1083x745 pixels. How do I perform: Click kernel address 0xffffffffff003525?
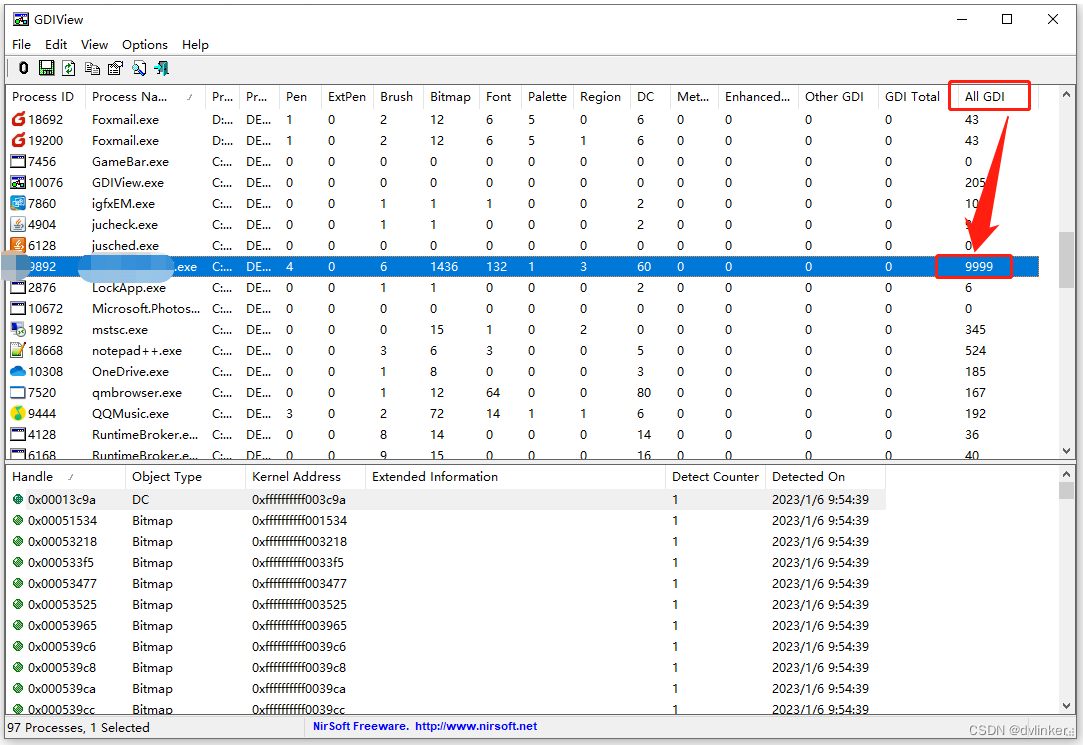[300, 604]
